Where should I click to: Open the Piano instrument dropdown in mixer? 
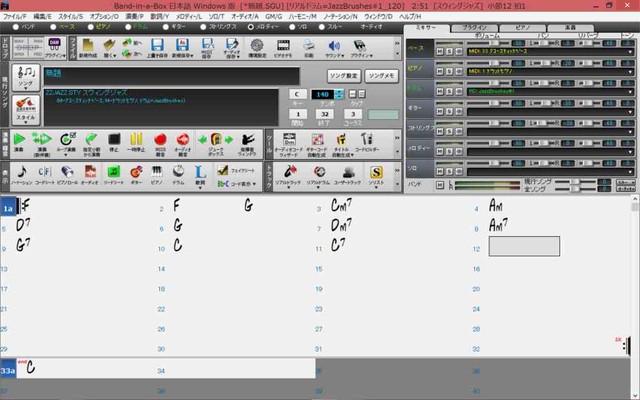click(630, 72)
